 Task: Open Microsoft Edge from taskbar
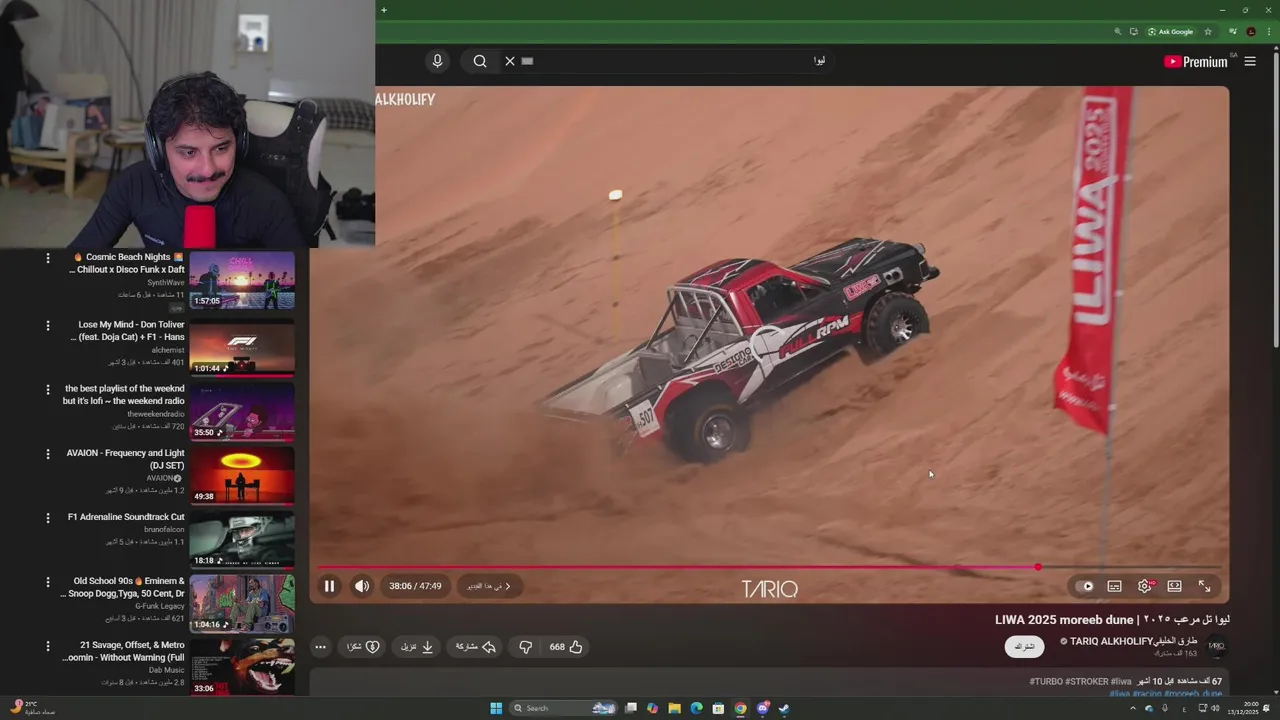696,708
